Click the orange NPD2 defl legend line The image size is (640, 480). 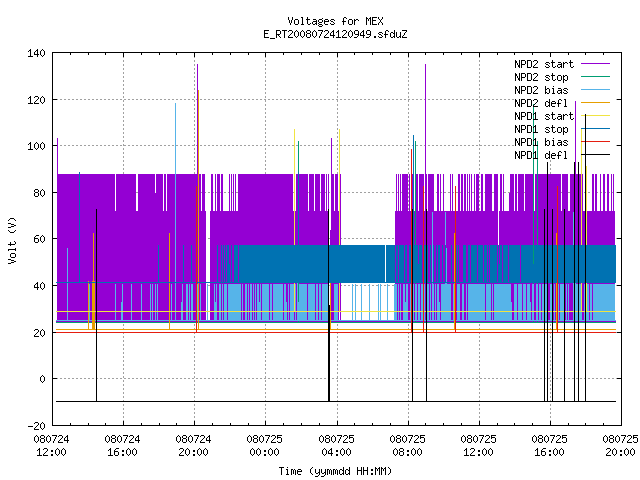pyautogui.click(x=595, y=103)
